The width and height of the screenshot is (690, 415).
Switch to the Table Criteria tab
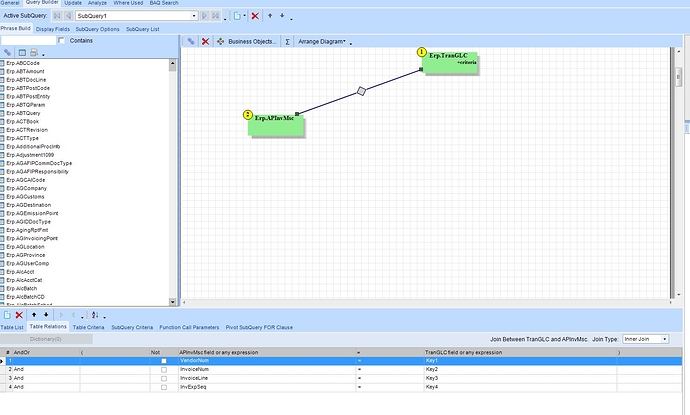[x=88, y=327]
